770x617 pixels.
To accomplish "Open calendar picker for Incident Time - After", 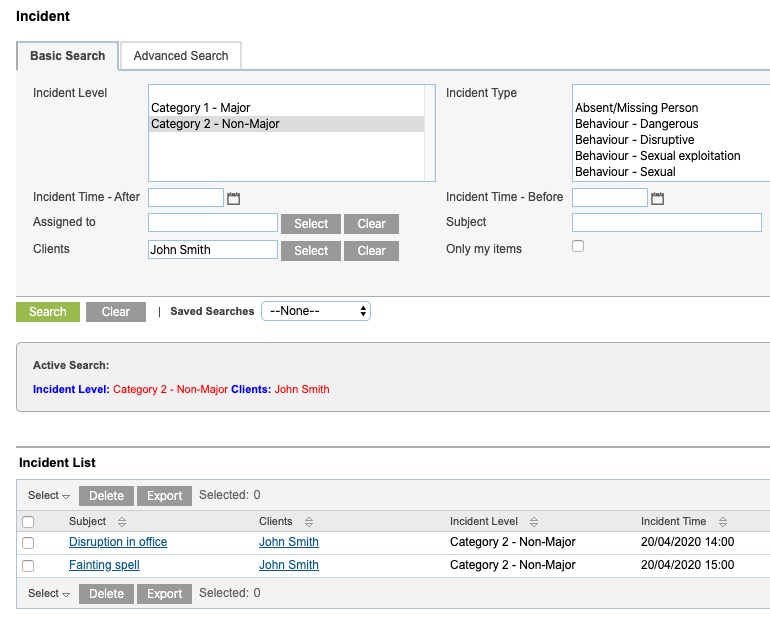I will pos(233,198).
